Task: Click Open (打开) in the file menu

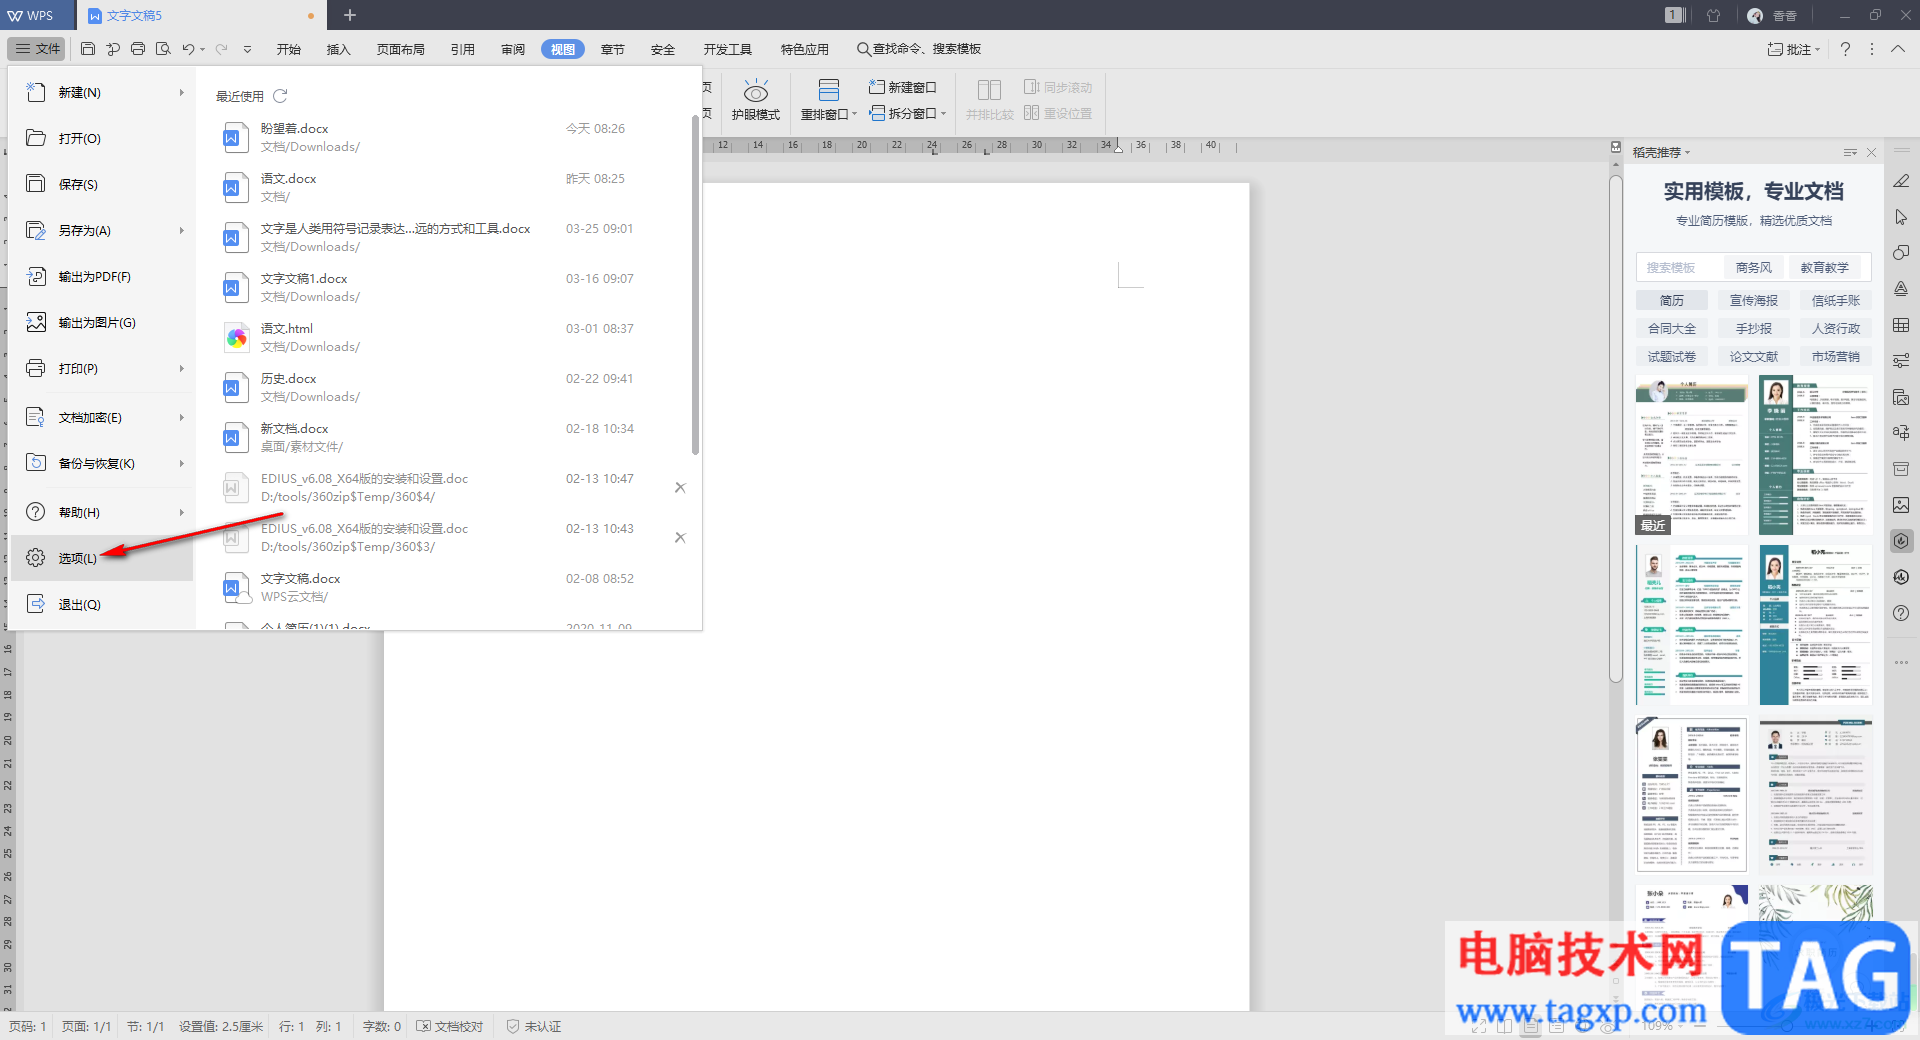Action: click(100, 138)
